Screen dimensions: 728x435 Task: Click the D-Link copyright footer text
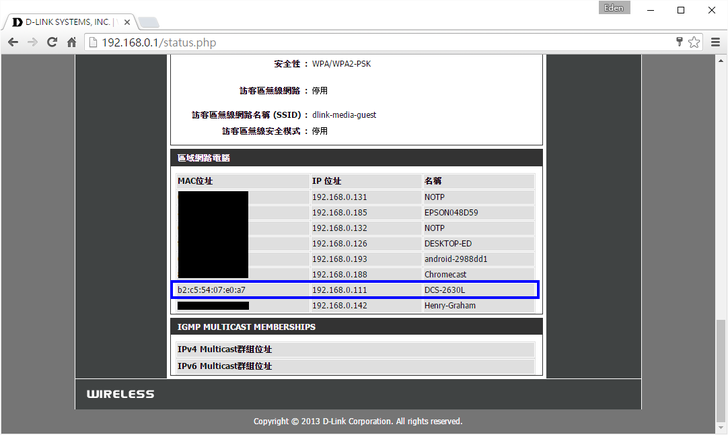point(358,421)
